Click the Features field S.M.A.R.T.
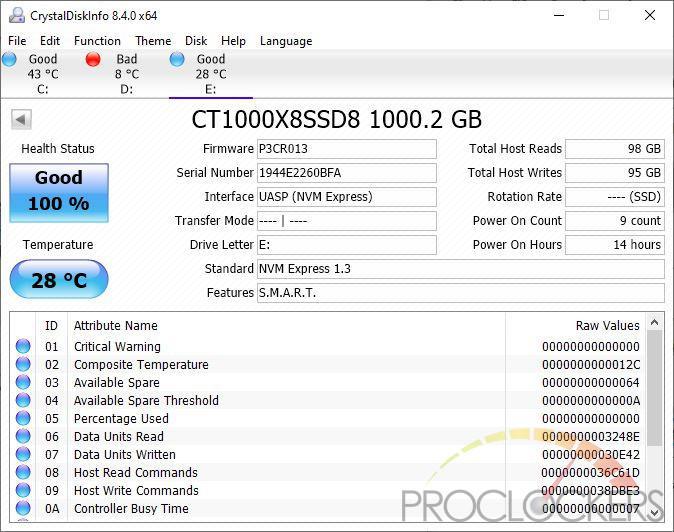 [461, 293]
